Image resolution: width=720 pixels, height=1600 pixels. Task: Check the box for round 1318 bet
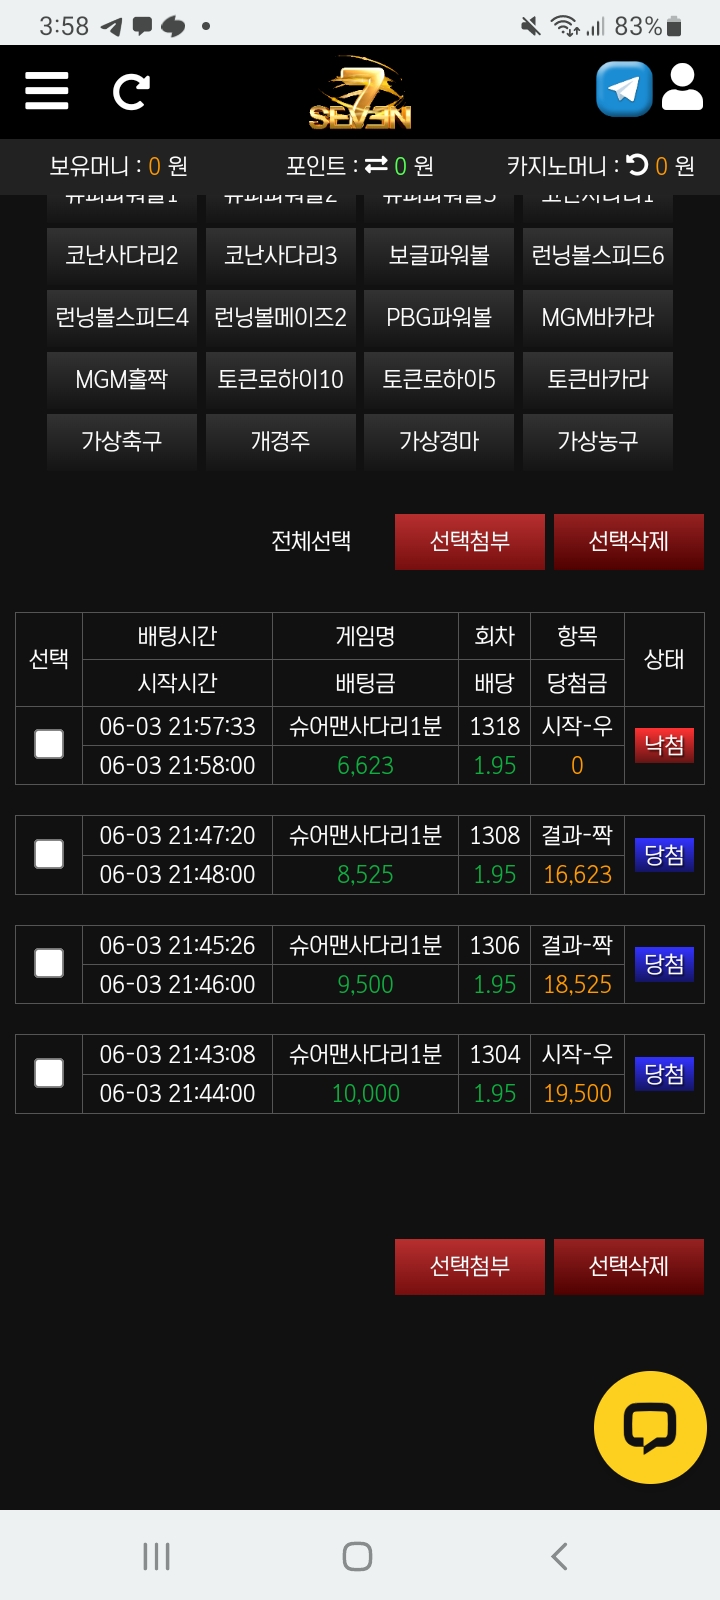[49, 745]
